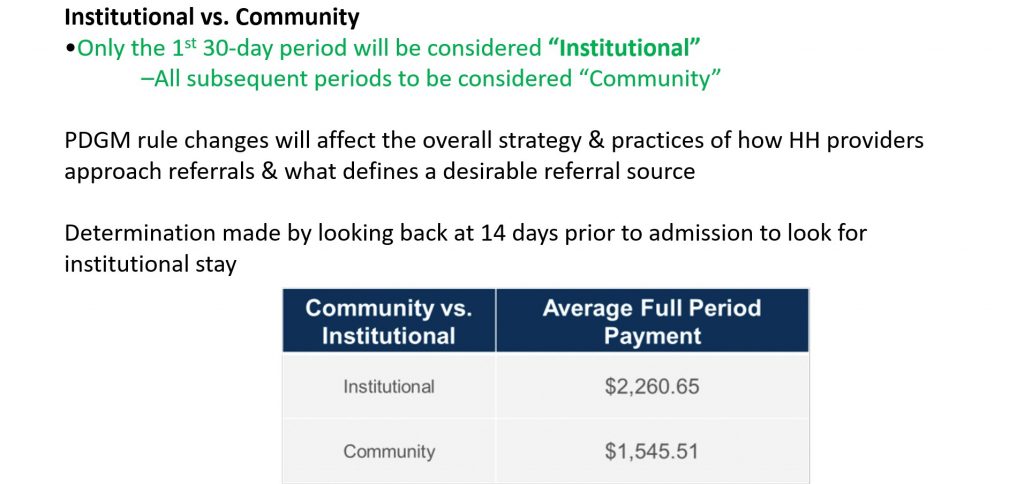Select the 'All subsequent periods' sub-bullet line
Viewport: 1024px width, 484px height.
click(431, 78)
